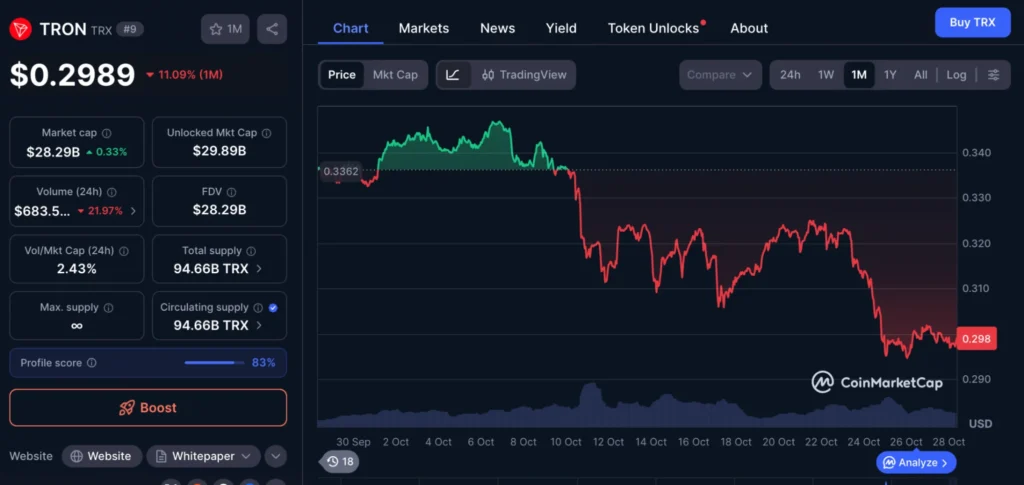
Task: Click the Market cap info icon
Action: (107, 133)
